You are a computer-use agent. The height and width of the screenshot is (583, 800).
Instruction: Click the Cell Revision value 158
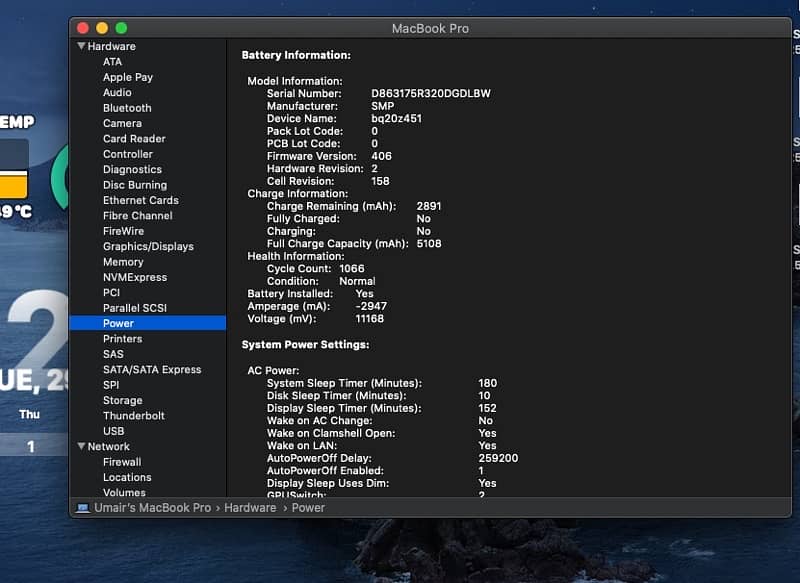[380, 181]
